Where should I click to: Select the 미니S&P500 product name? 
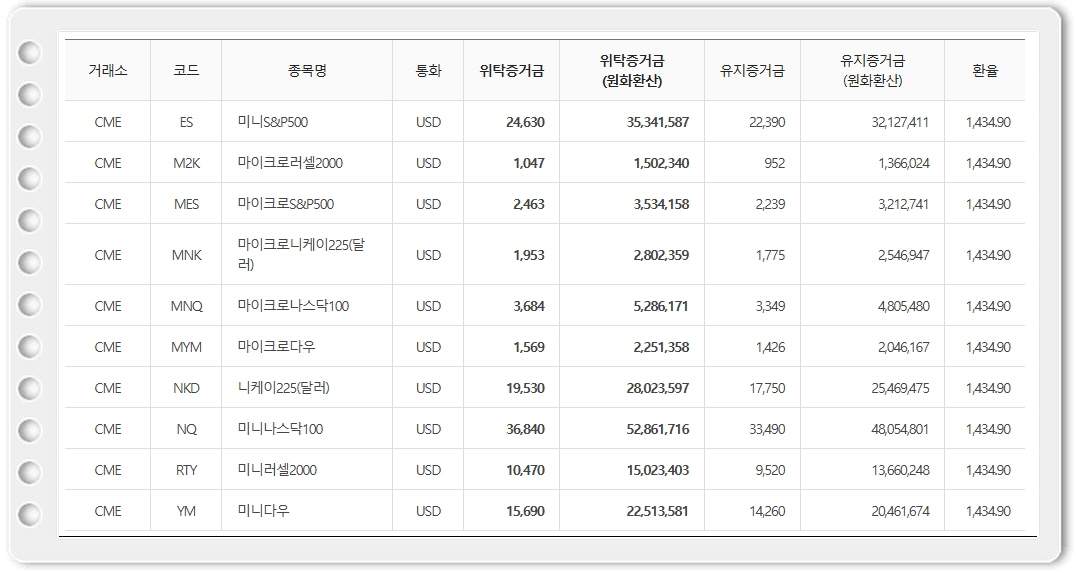(272, 122)
